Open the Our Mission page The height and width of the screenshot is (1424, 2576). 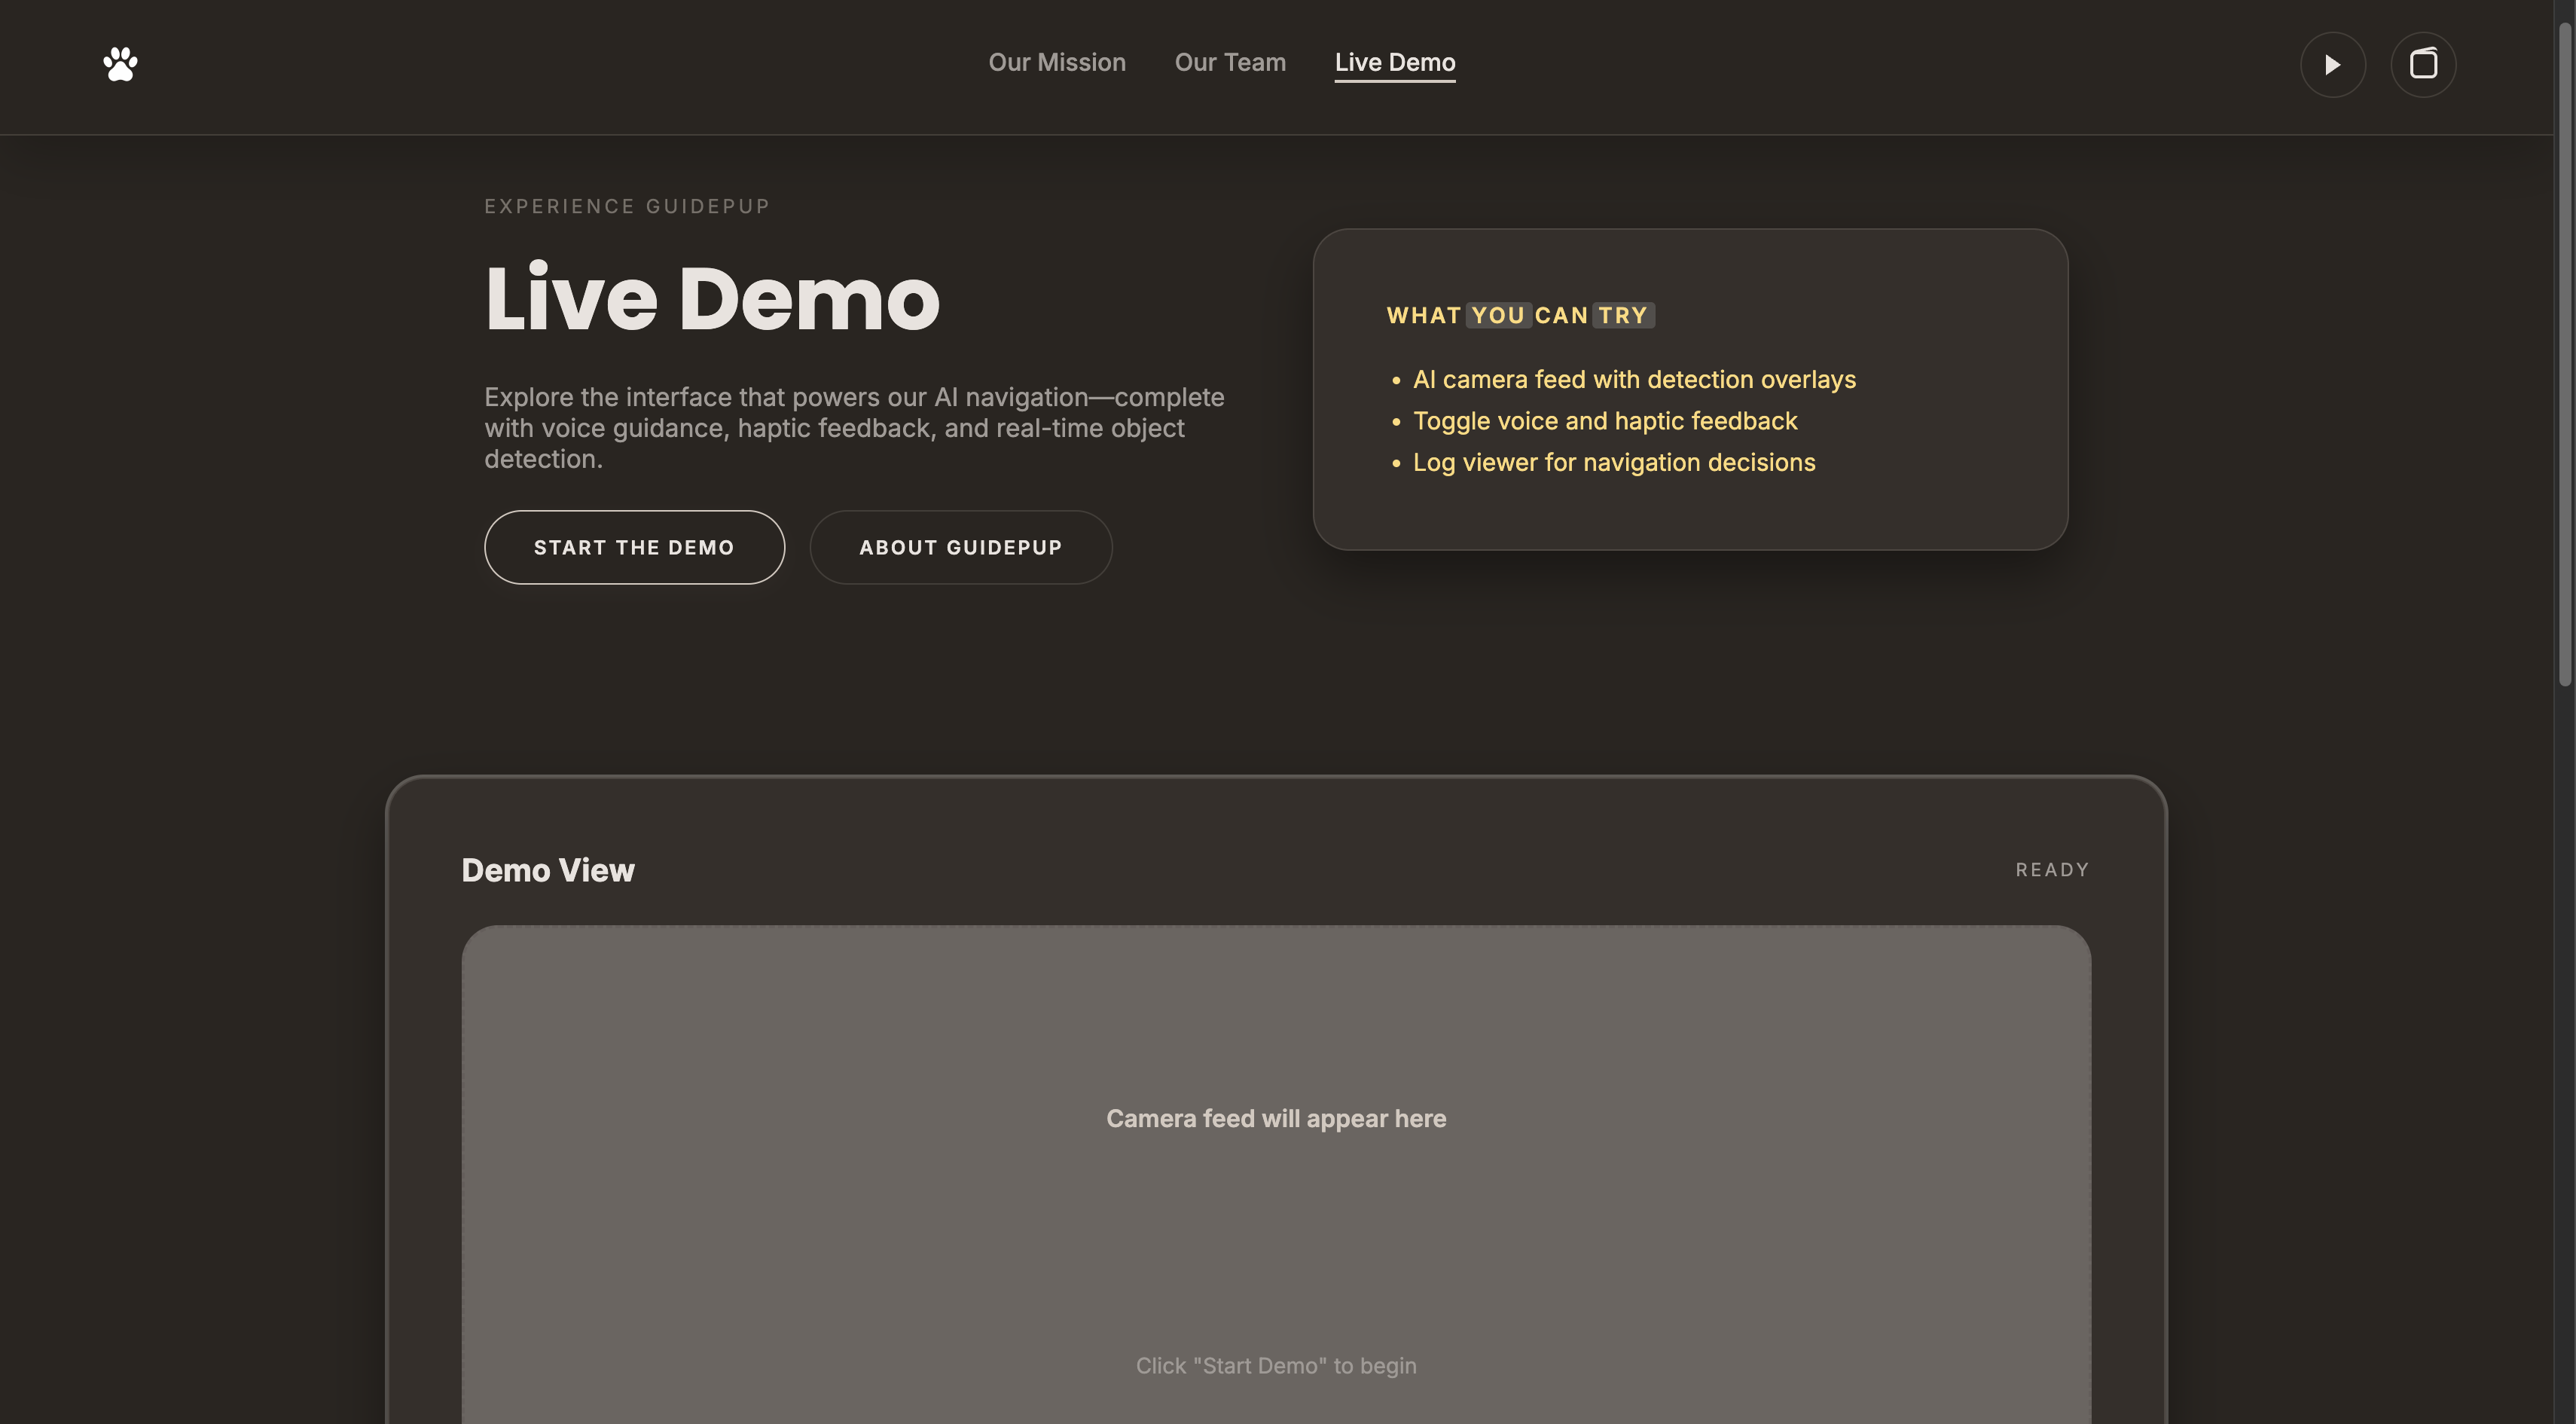[x=1056, y=62]
